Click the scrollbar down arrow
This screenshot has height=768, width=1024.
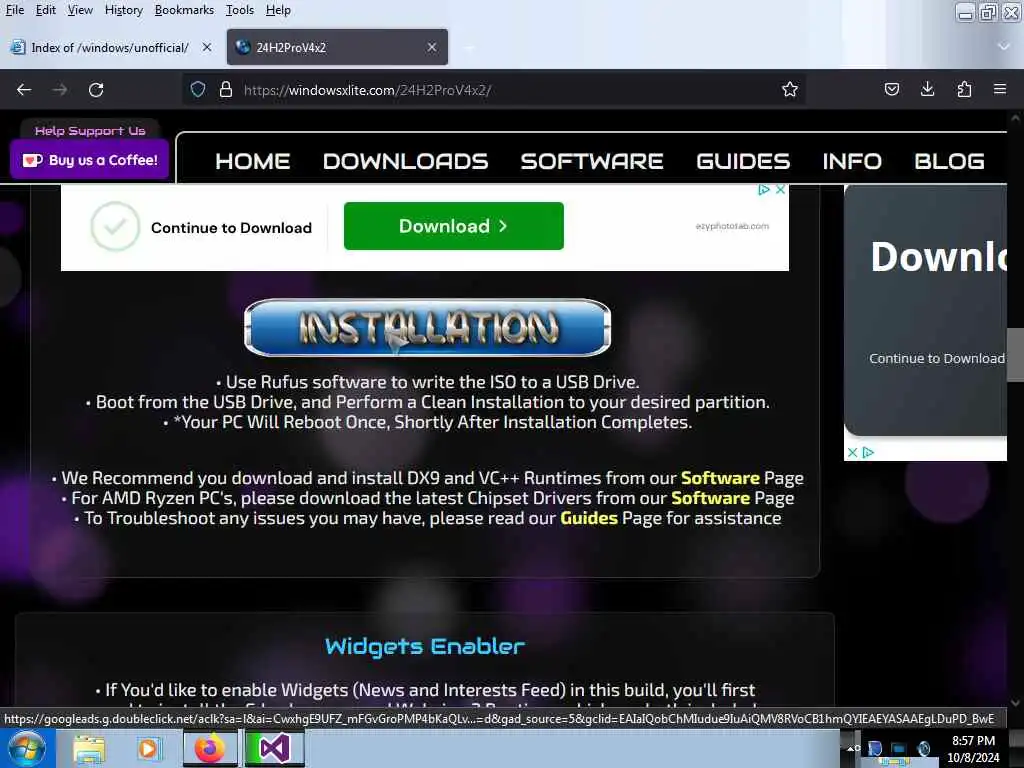[x=1015, y=703]
